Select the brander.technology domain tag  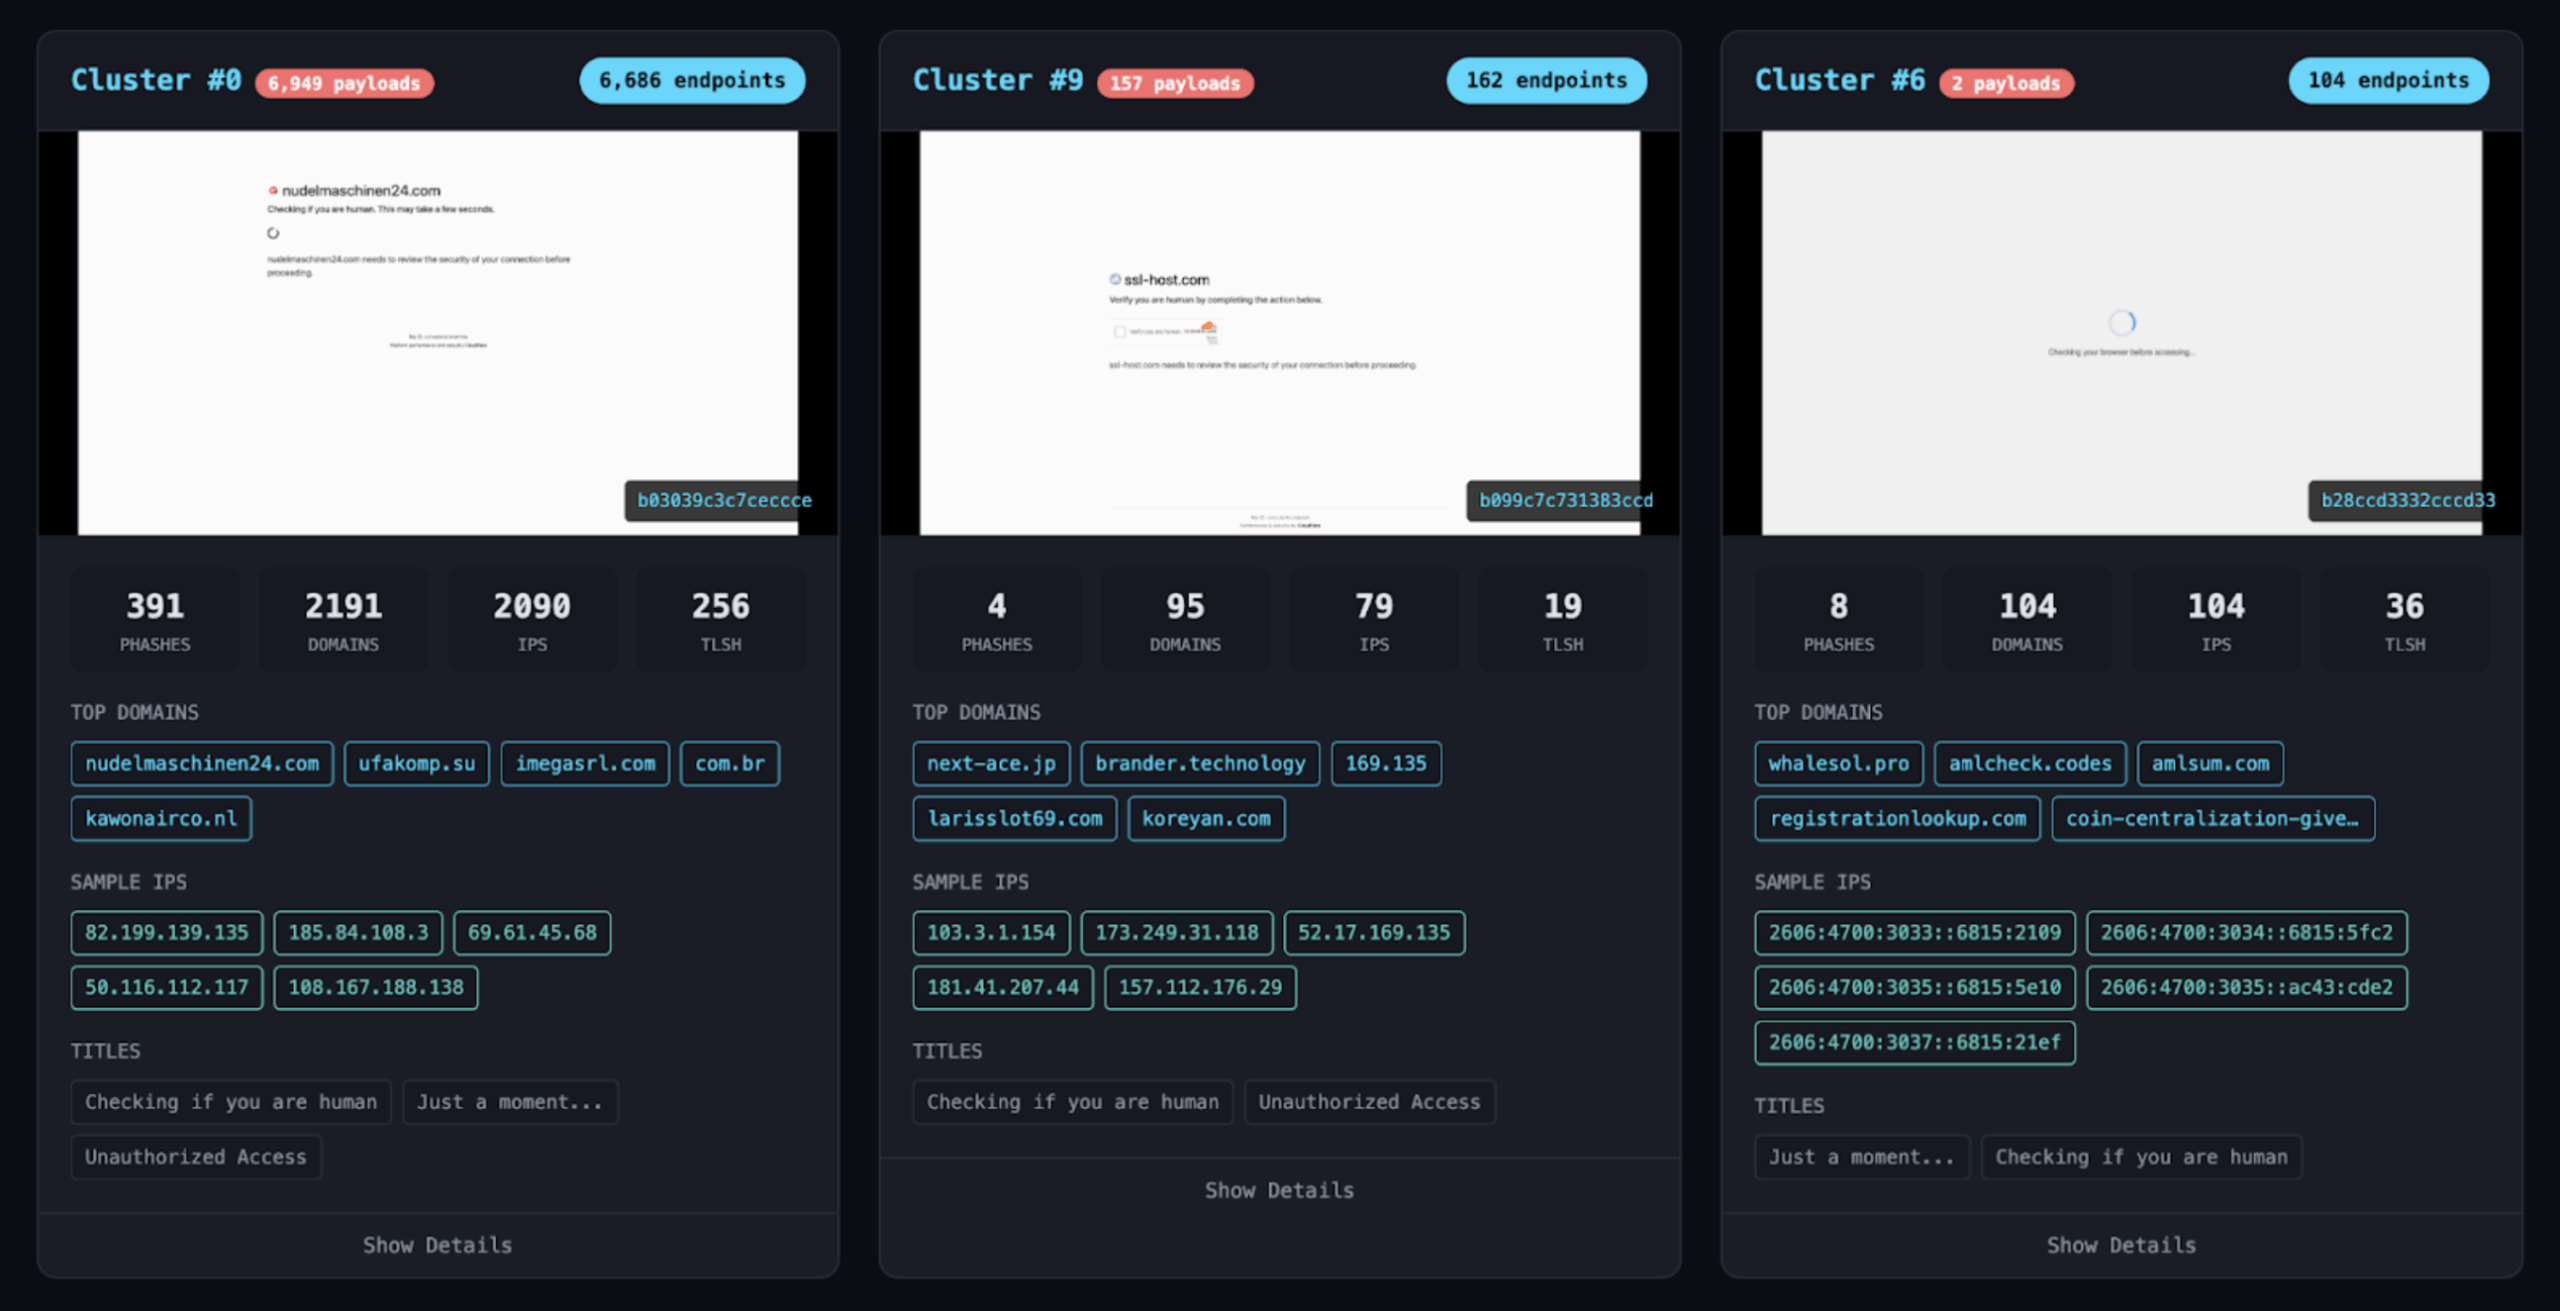pos(1200,763)
